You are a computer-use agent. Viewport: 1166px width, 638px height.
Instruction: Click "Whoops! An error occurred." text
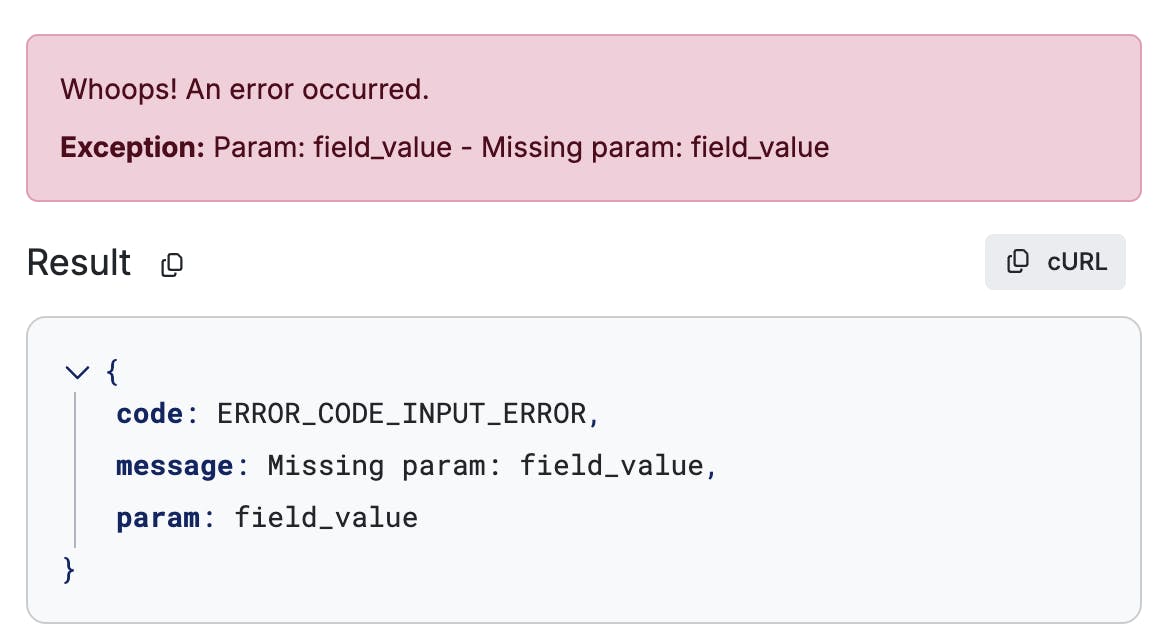tap(245, 89)
